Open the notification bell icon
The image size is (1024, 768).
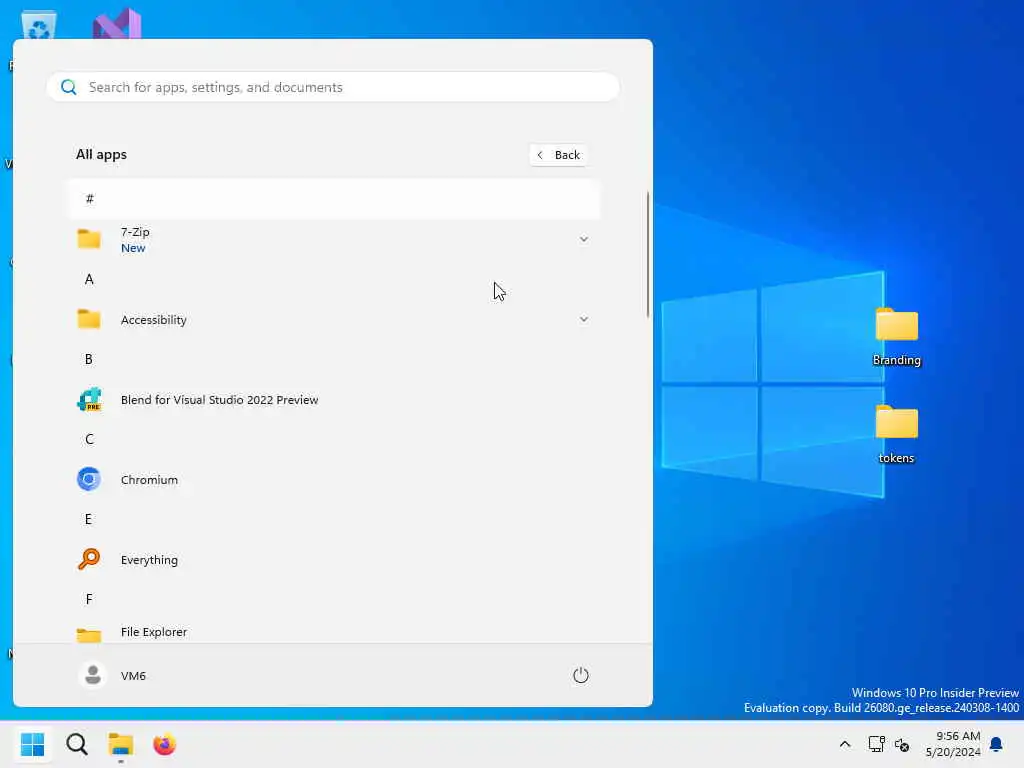[x=997, y=744]
